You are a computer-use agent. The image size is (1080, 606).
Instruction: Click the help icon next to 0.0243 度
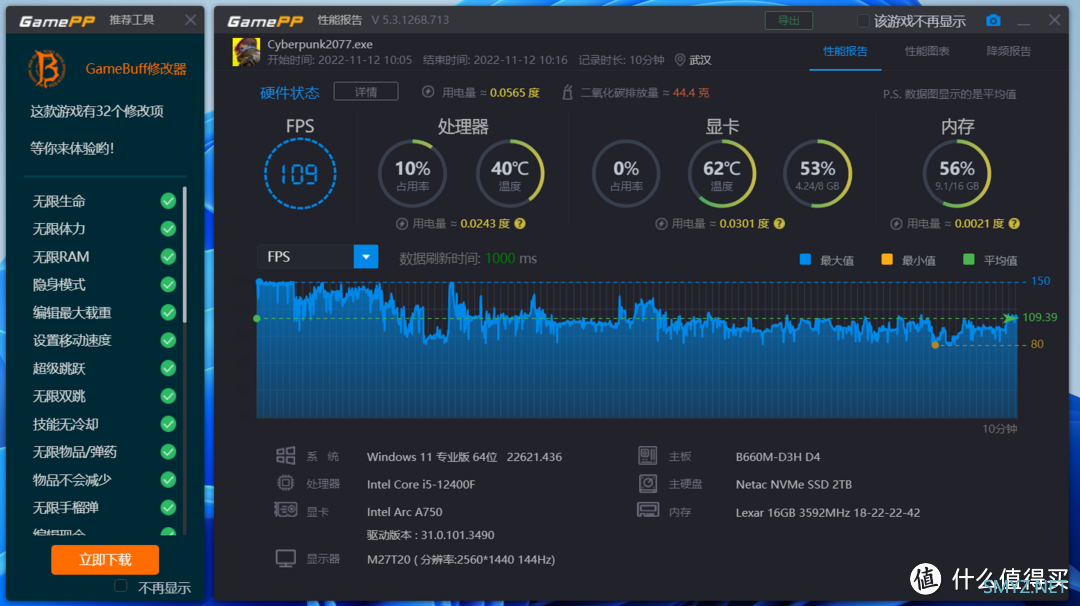520,223
